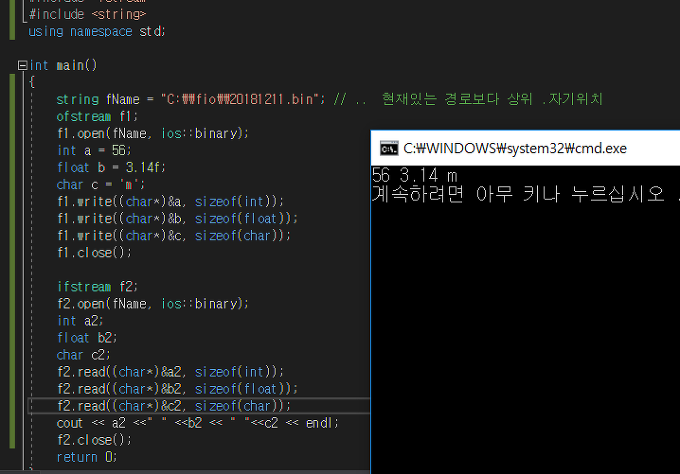Click the 'int main()' function header
This screenshot has height=474, width=680.
pyautogui.click(x=63, y=65)
